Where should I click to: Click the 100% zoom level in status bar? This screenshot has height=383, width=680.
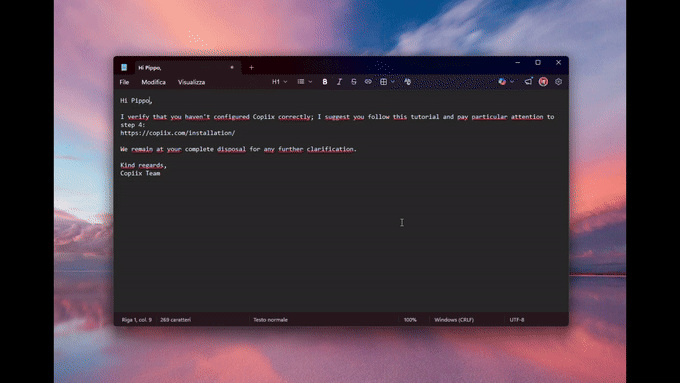click(410, 320)
